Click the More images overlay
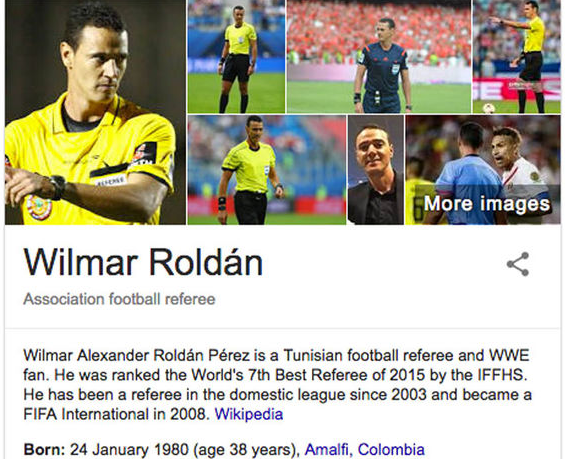565x459 pixels. tap(487, 204)
